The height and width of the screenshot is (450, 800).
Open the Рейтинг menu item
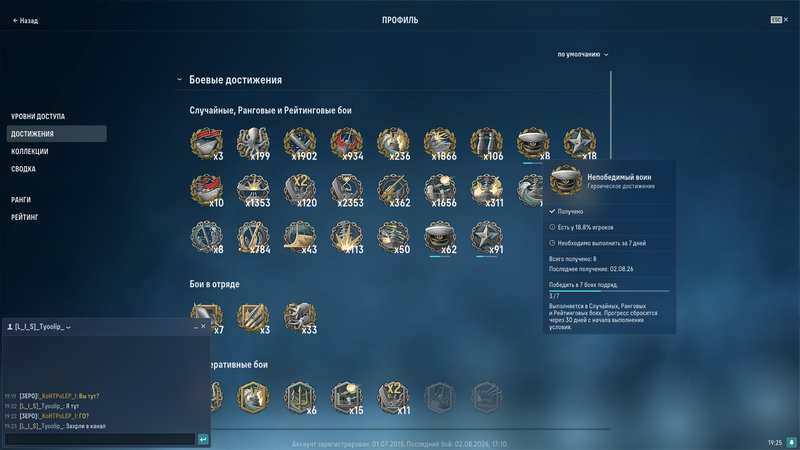click(25, 217)
